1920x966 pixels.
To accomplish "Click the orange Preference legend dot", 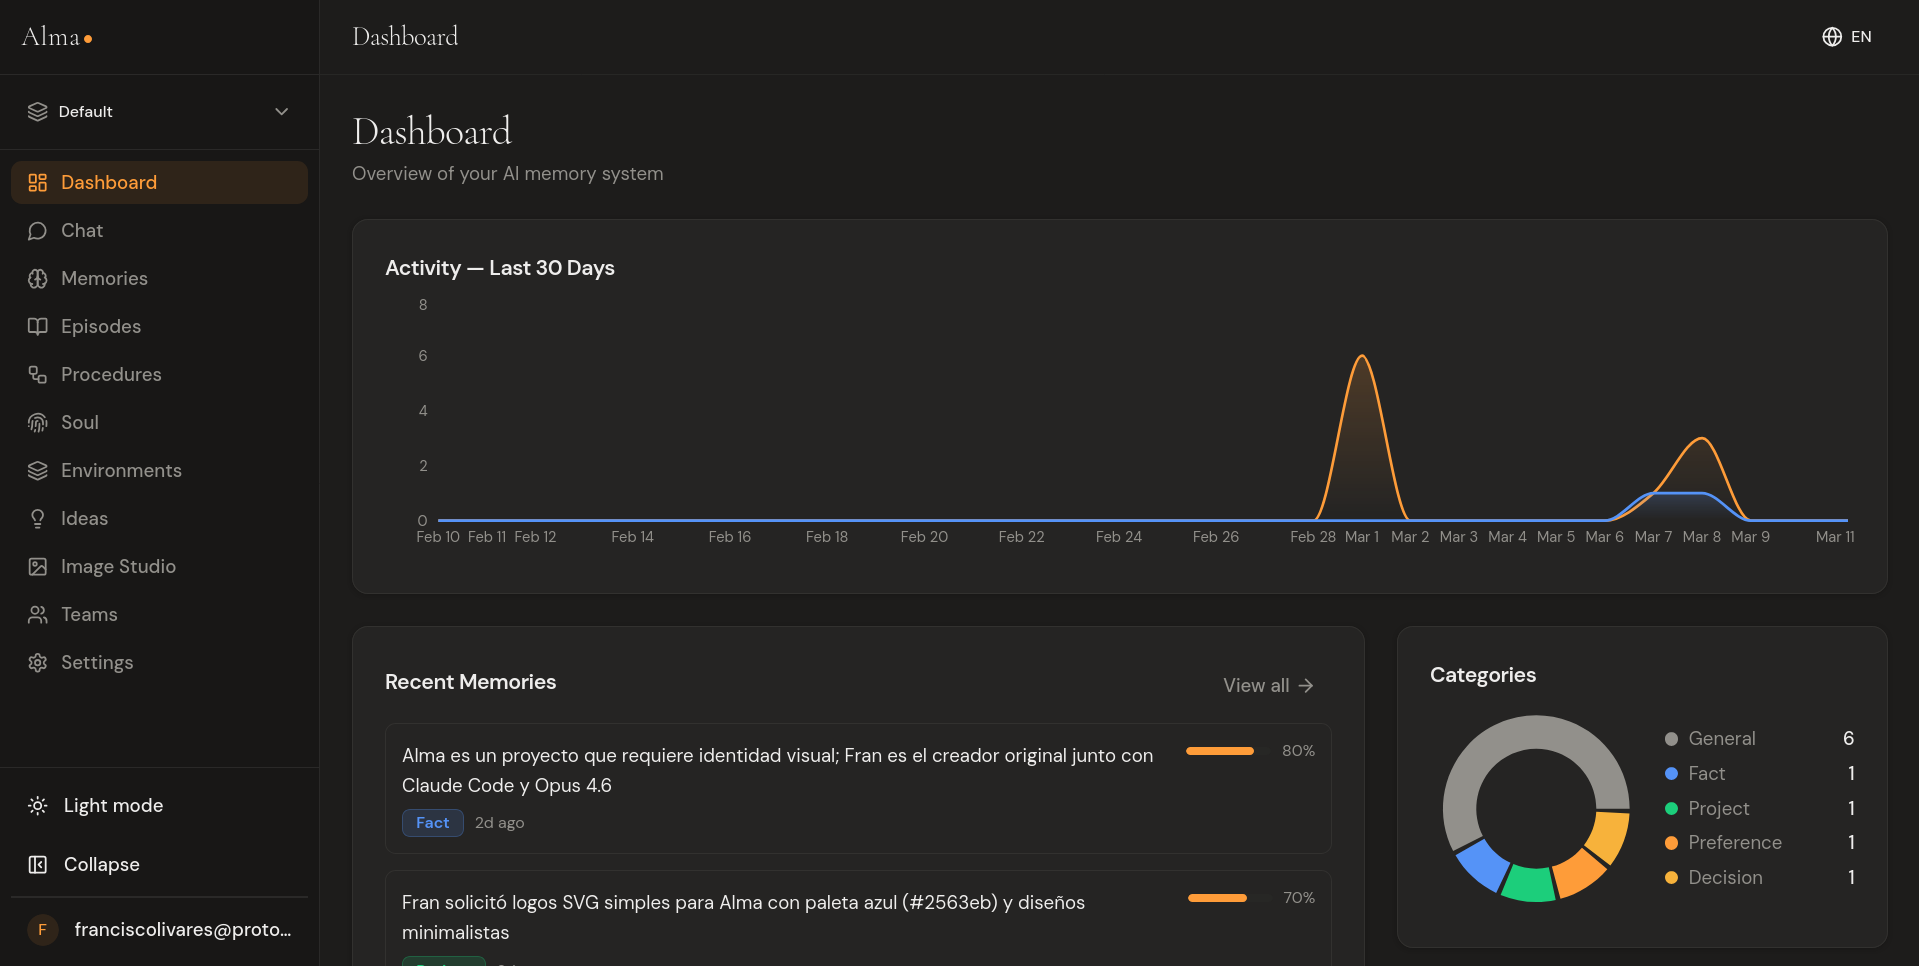I will pos(1671,843).
